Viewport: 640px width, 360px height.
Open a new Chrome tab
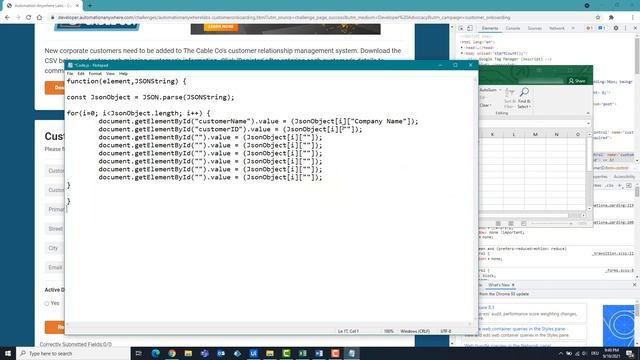90,6
